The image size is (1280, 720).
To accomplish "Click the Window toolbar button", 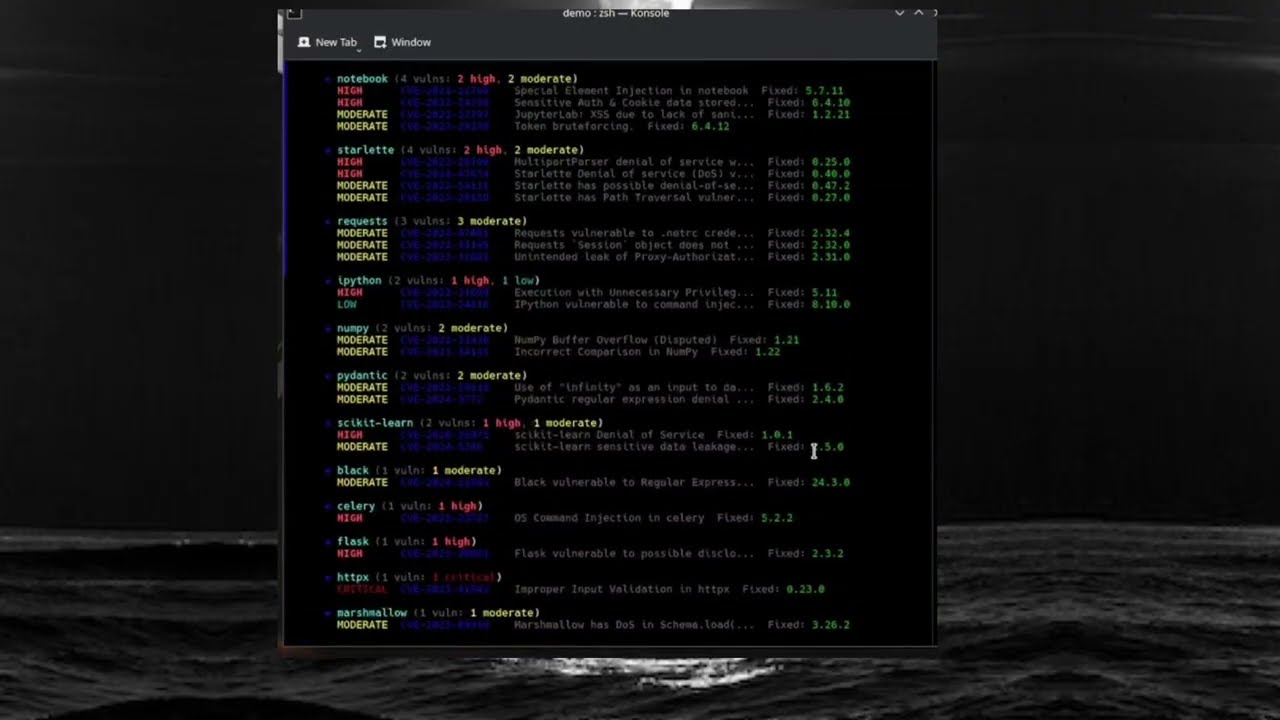I will tap(402, 42).
